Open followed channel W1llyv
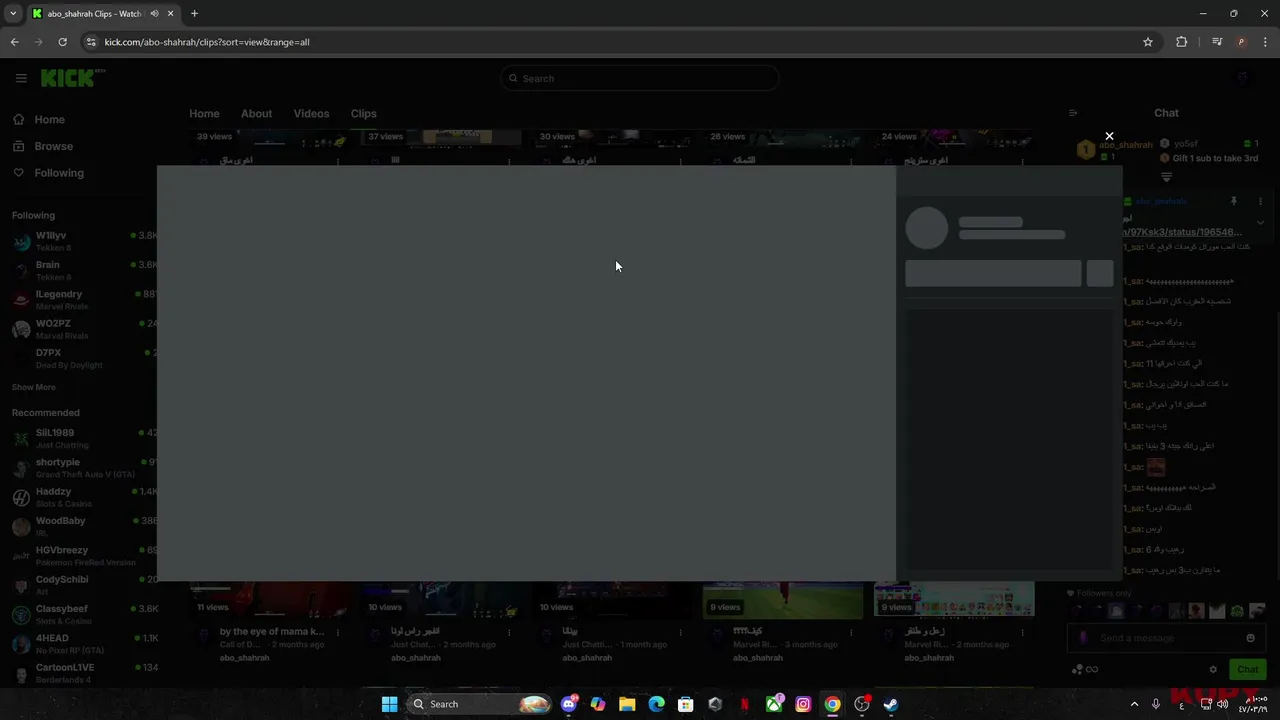Image resolution: width=1280 pixels, height=720 pixels. click(84, 241)
